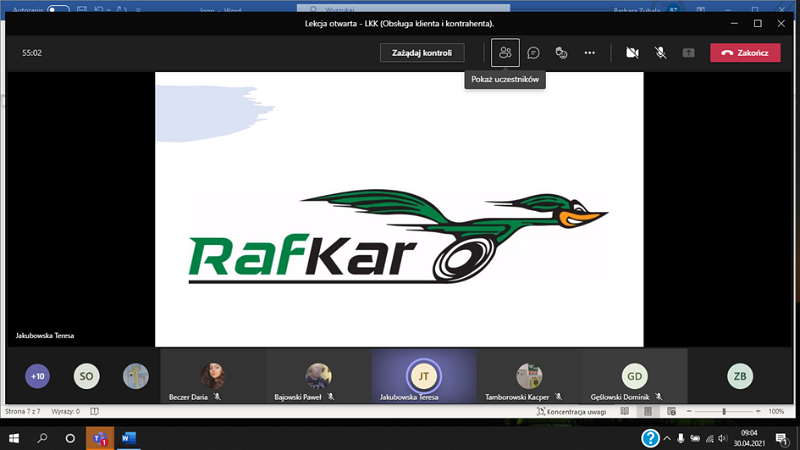The height and width of the screenshot is (450, 800).
Task: Click Wyrazy: 0 word count in Word
Action: (x=65, y=411)
